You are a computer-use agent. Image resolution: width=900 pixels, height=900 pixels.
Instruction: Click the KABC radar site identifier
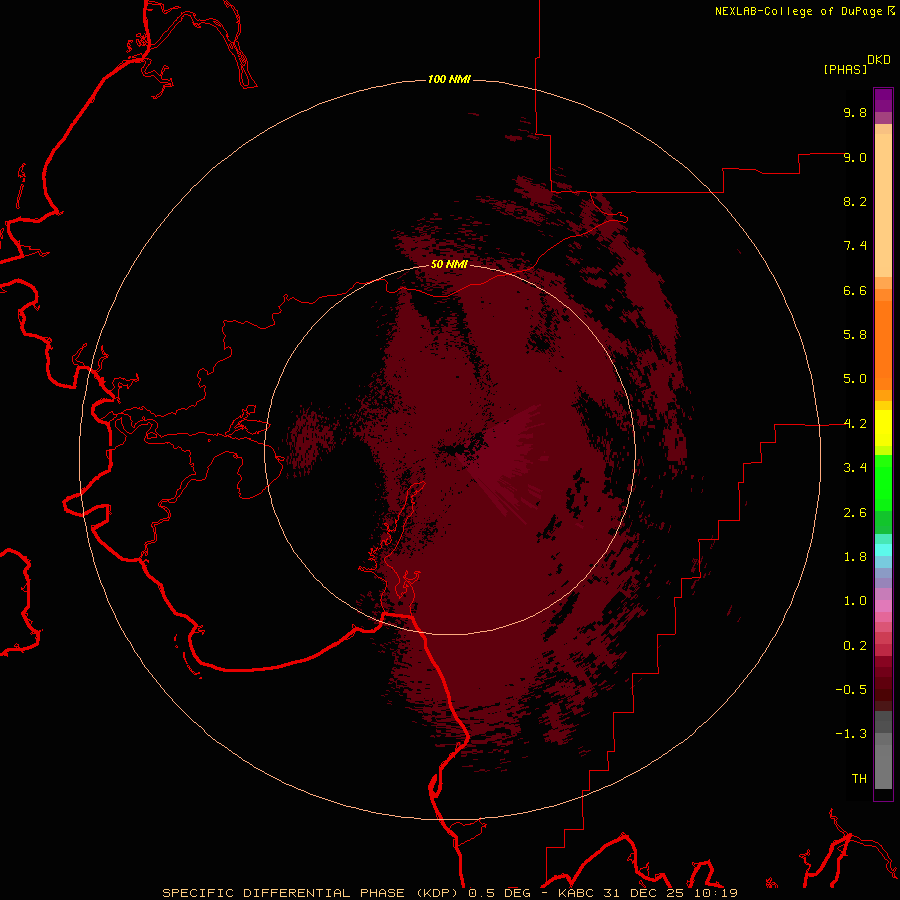click(577, 893)
